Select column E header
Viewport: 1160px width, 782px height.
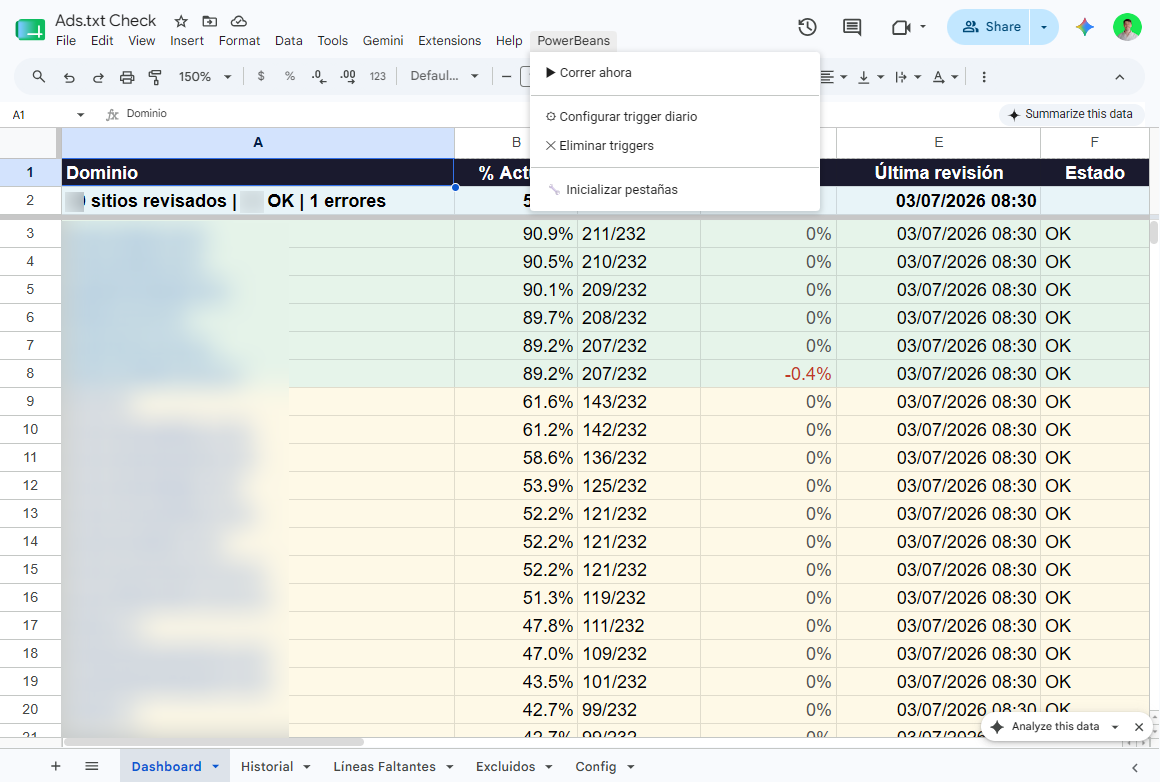[x=938, y=142]
